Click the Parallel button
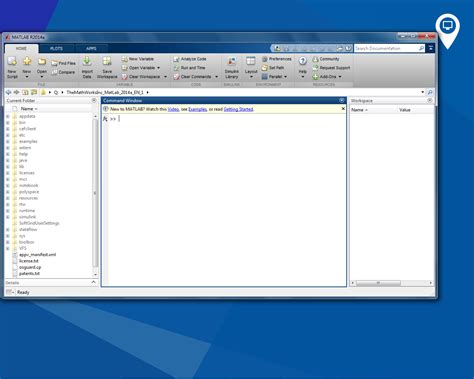Screen dimensions: 474x379 point(272,77)
